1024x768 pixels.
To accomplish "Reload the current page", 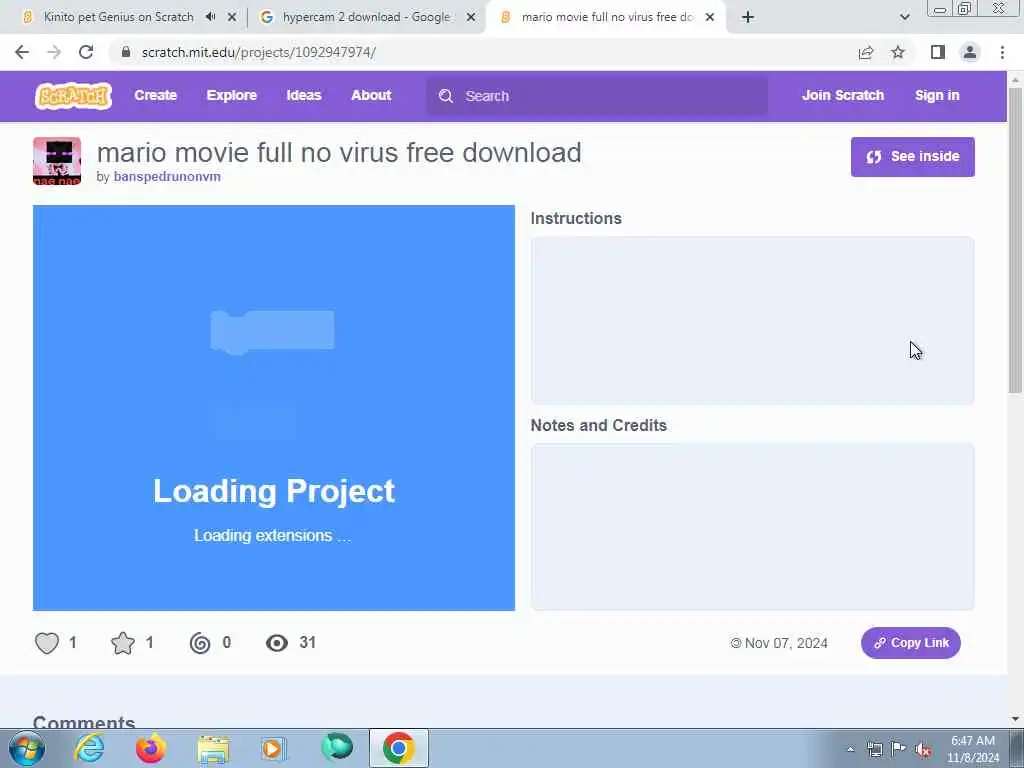I will click(x=86, y=52).
